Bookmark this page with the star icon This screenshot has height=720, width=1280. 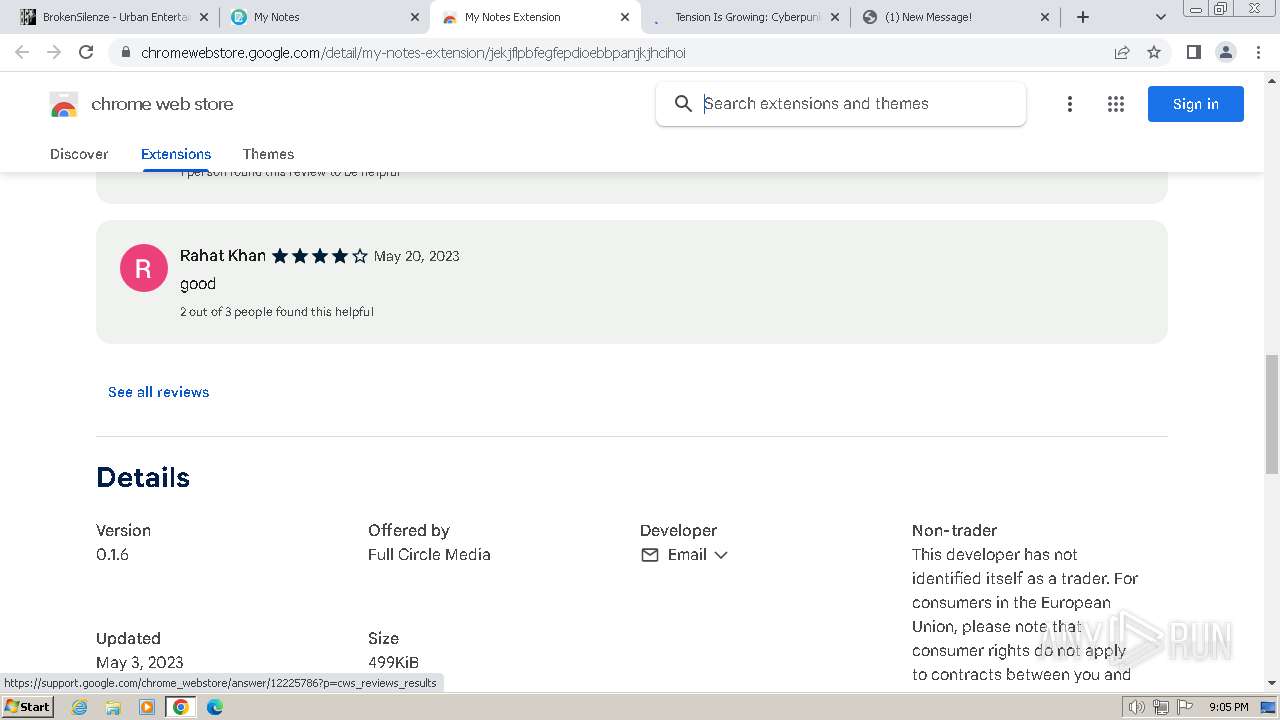1154,52
